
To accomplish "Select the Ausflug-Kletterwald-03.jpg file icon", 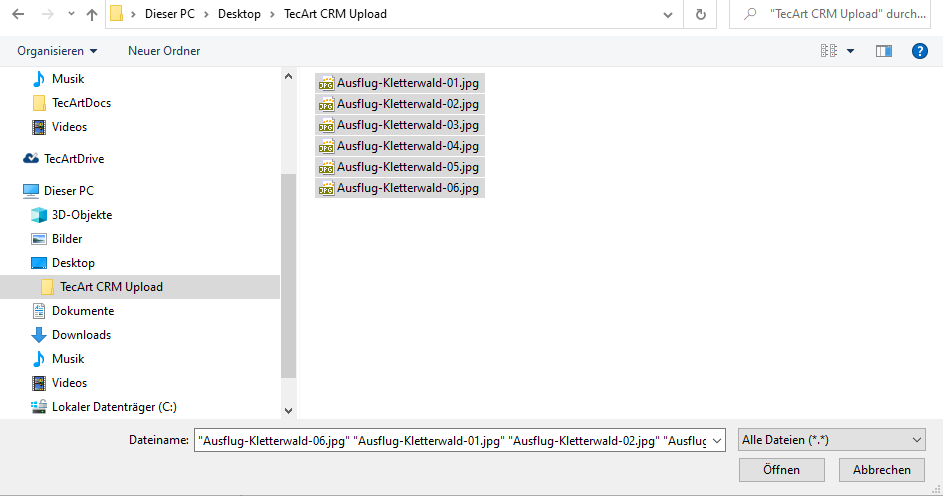I will (326, 125).
